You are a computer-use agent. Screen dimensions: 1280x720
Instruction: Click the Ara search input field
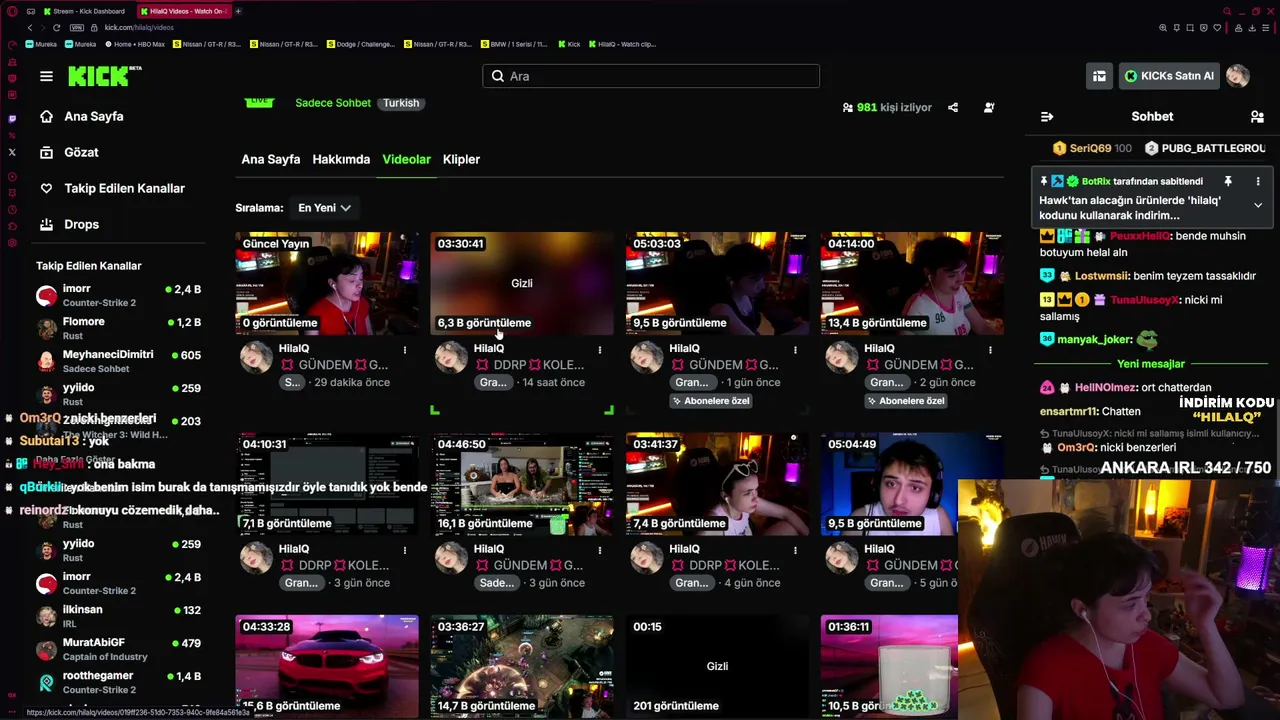[x=651, y=76]
